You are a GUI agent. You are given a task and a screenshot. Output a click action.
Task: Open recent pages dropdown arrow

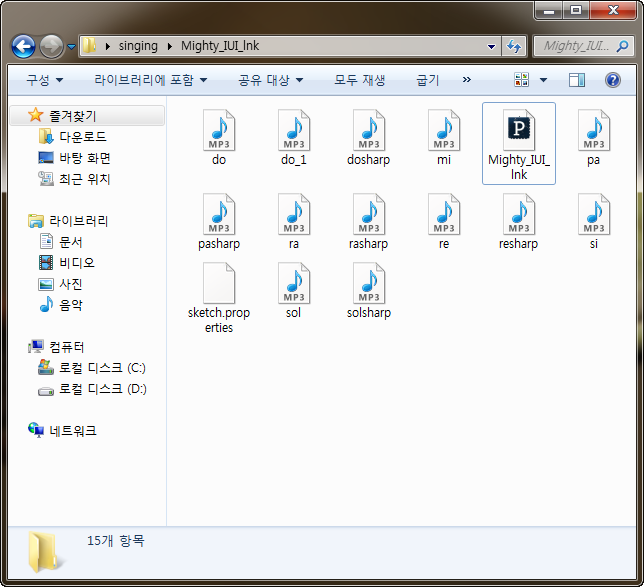coord(71,47)
